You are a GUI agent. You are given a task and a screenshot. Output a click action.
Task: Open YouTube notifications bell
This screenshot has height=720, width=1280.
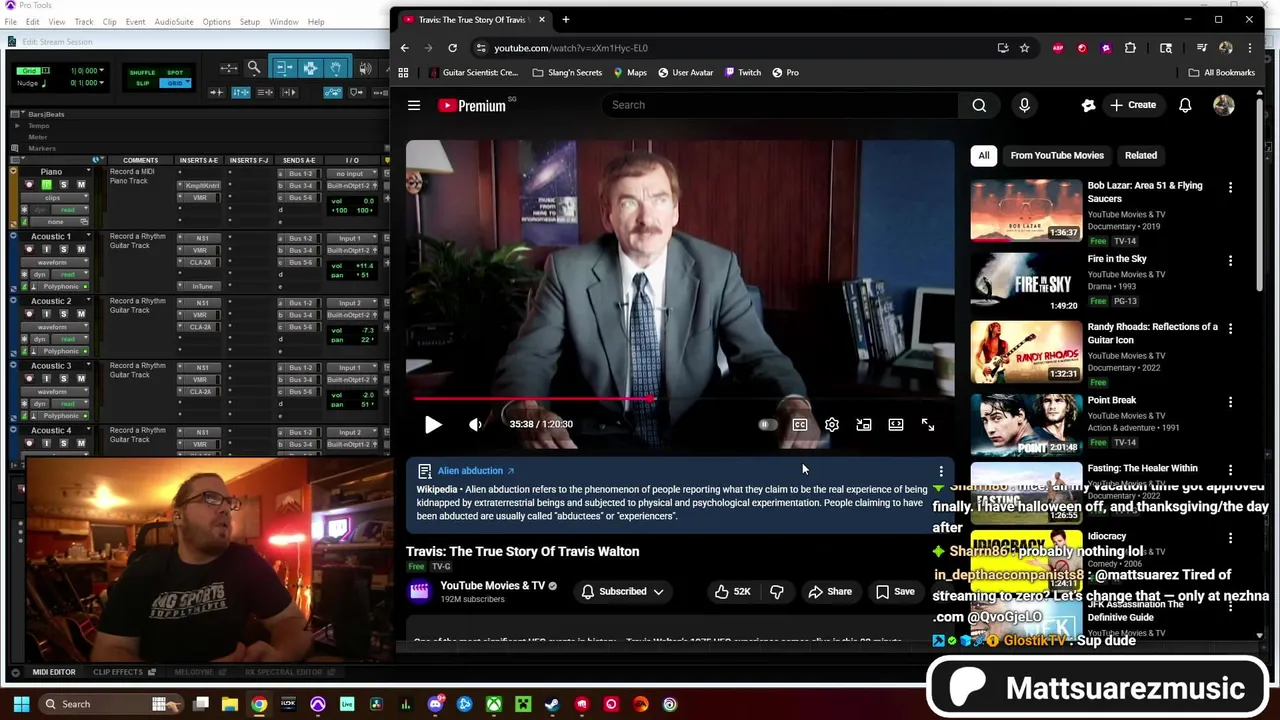[x=1185, y=105]
